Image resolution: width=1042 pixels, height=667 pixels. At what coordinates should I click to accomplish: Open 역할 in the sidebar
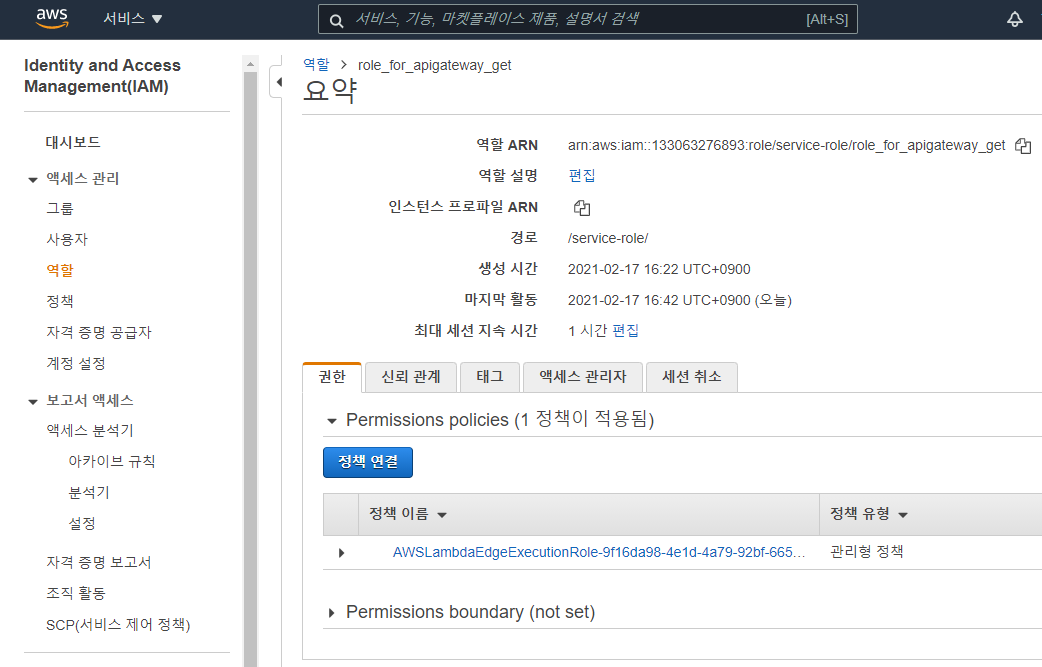click(60, 270)
